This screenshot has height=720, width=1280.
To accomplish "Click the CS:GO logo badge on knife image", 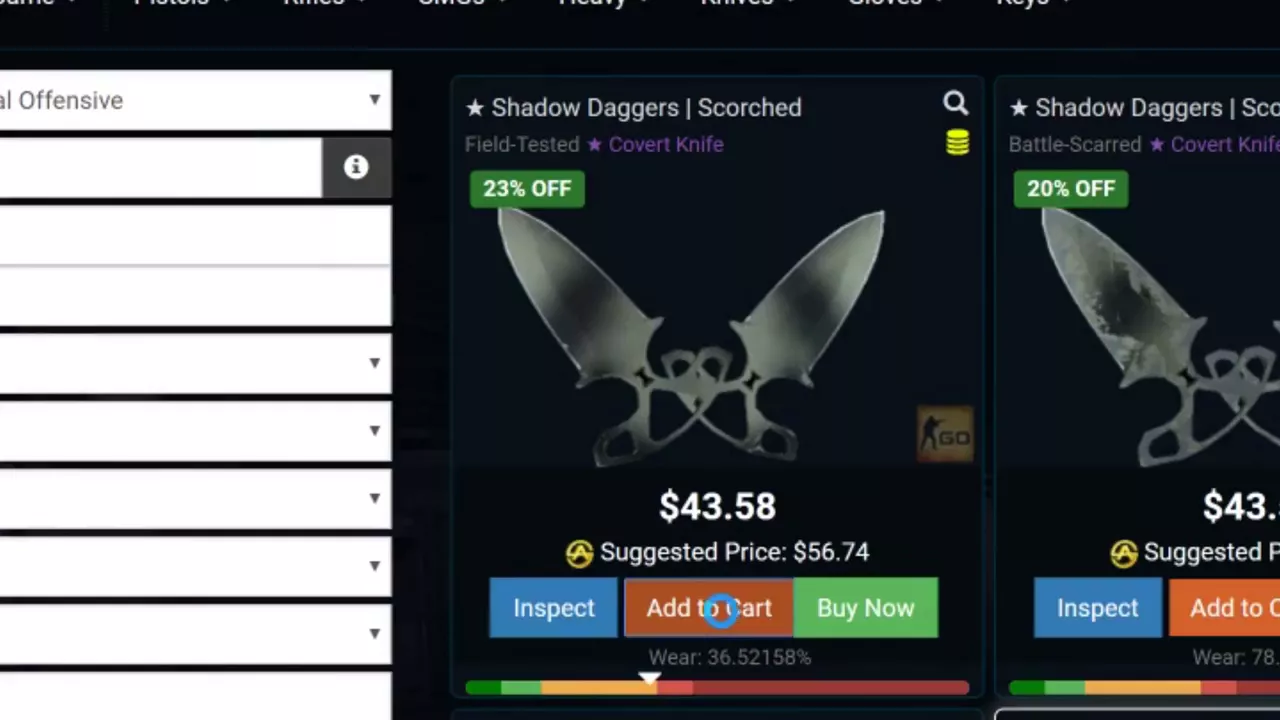I will 944,435.
